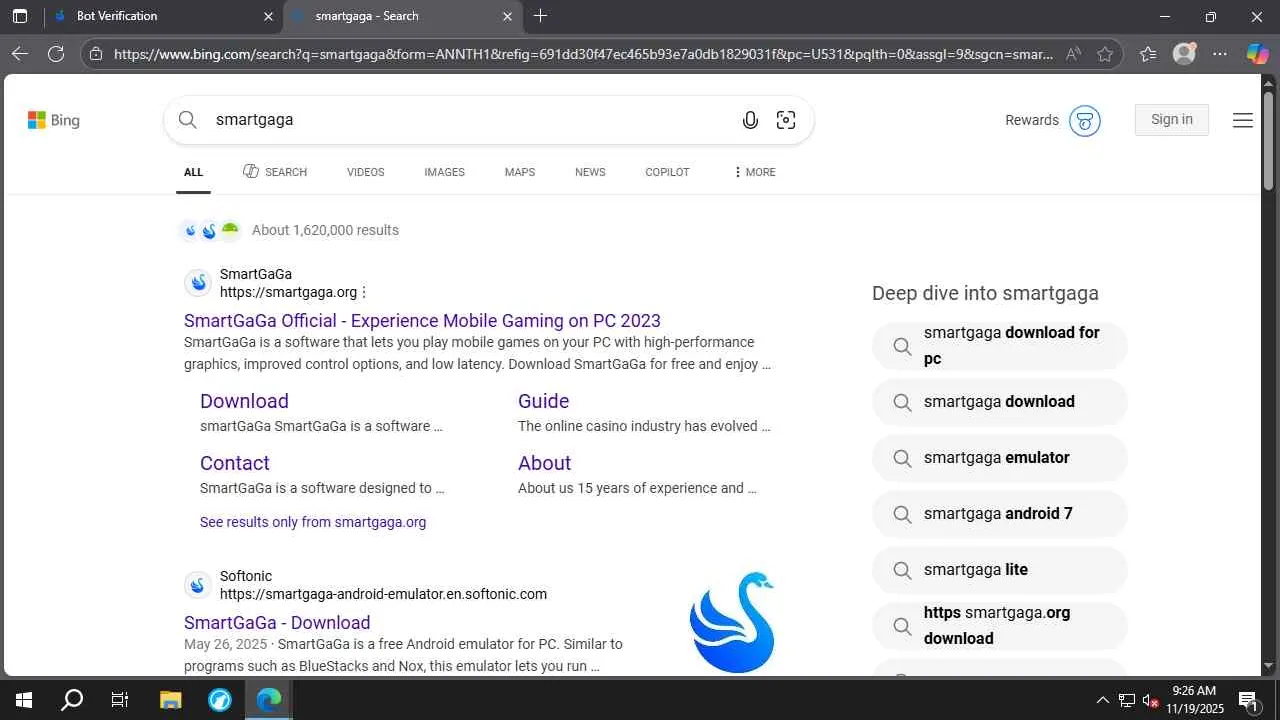Image resolution: width=1280 pixels, height=720 pixels.
Task: Open Task View on the taskbar
Action: (x=120, y=700)
